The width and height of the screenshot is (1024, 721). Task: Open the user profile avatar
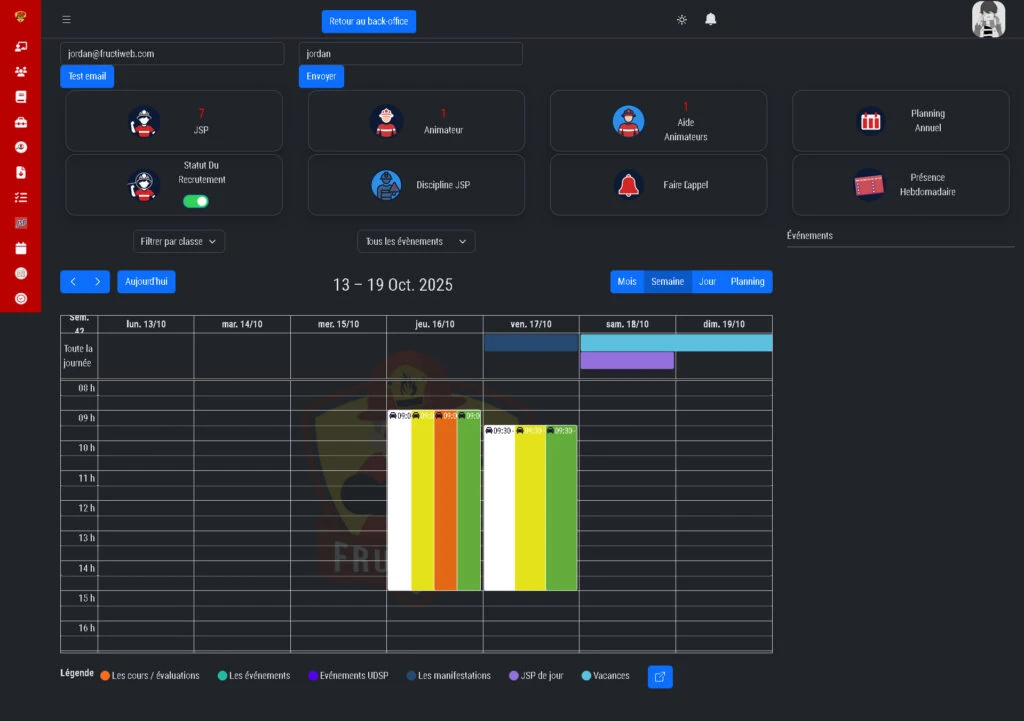point(988,19)
